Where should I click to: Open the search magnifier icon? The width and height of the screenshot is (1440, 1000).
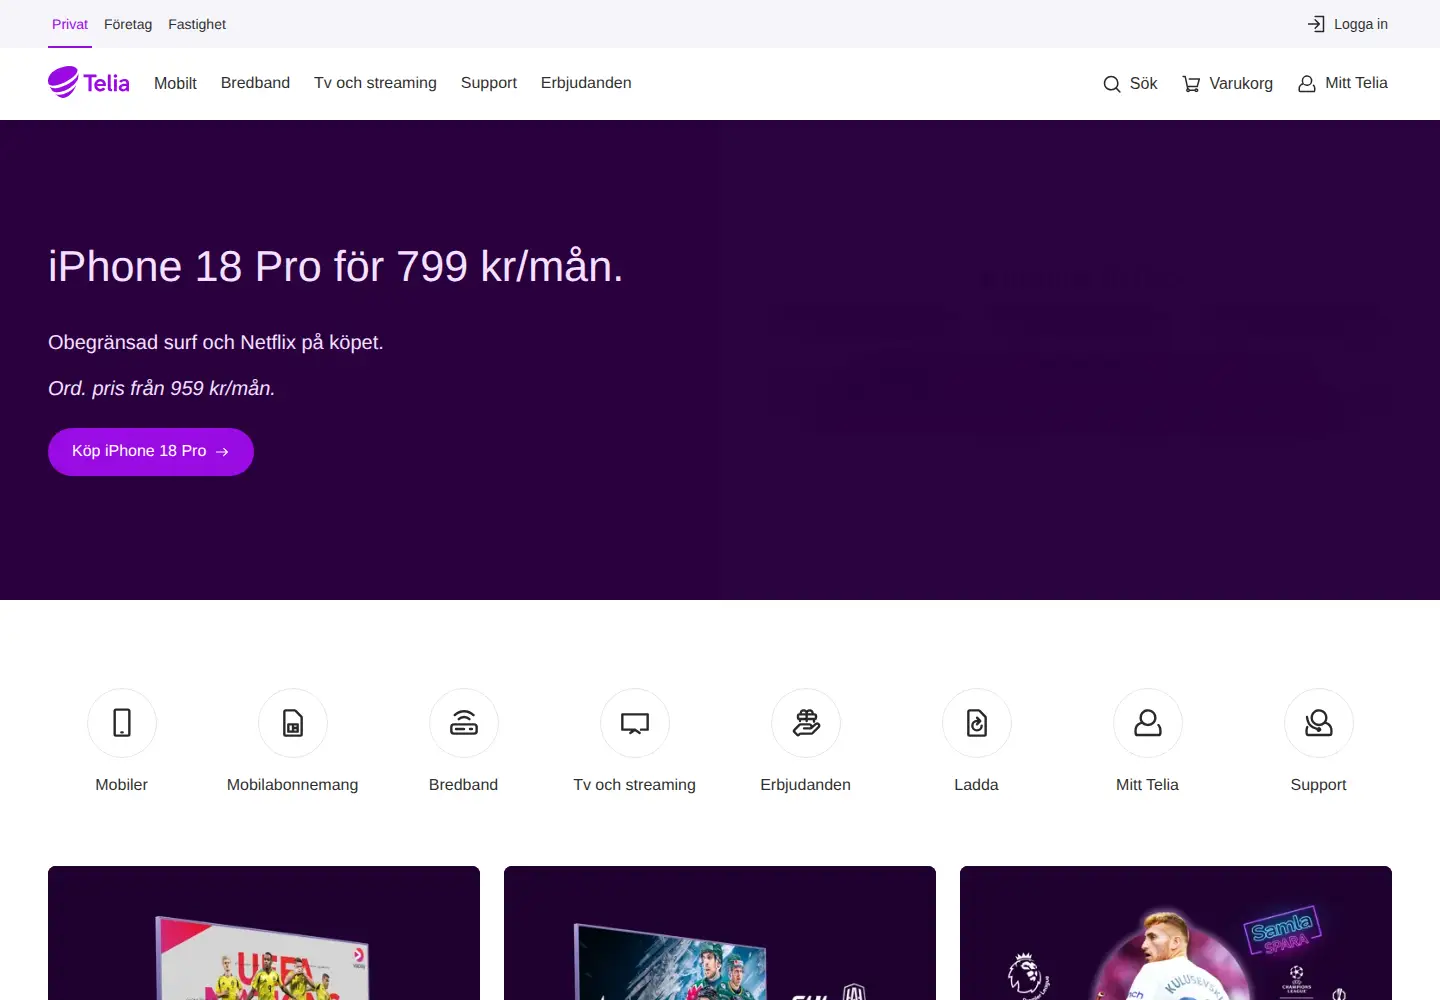pos(1112,84)
